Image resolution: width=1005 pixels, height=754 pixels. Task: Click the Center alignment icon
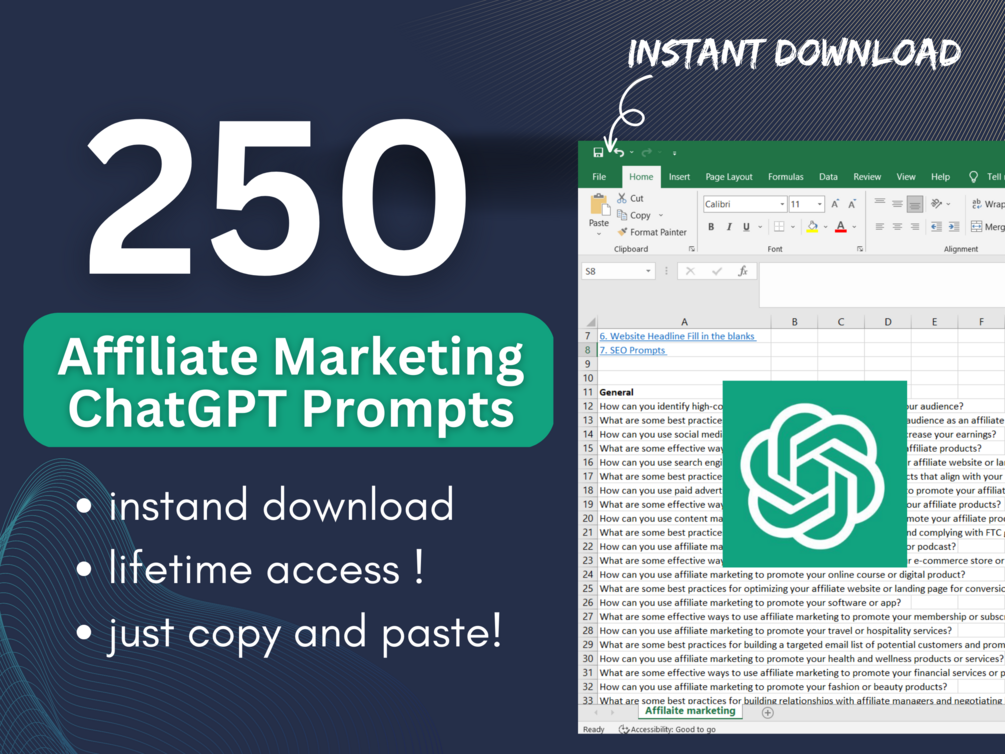coord(897,226)
